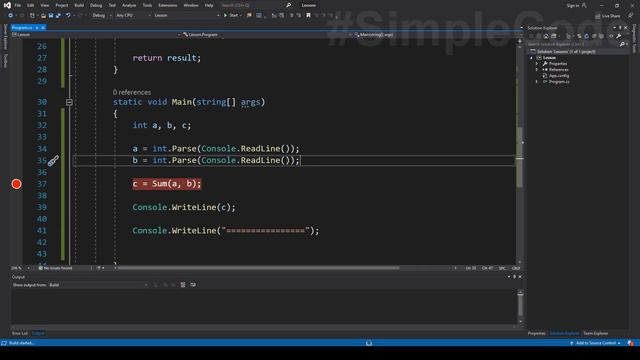
Task: Click the highlighted 'c = Sum(a, b);' statement
Action: pos(167,184)
